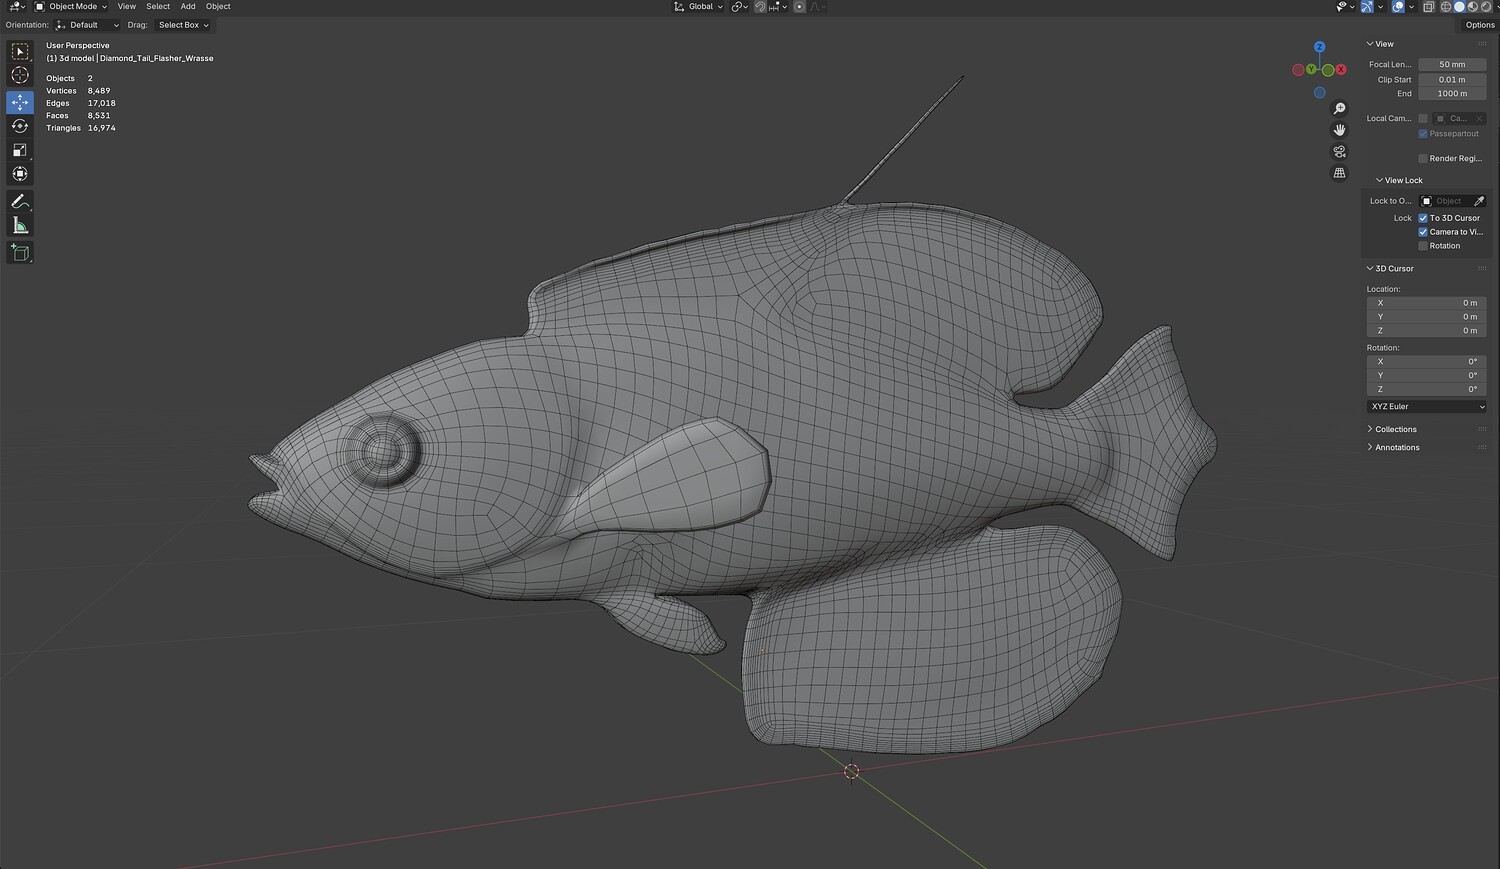This screenshot has height=869, width=1500.
Task: Select the Measure tool
Action: pos(20,226)
